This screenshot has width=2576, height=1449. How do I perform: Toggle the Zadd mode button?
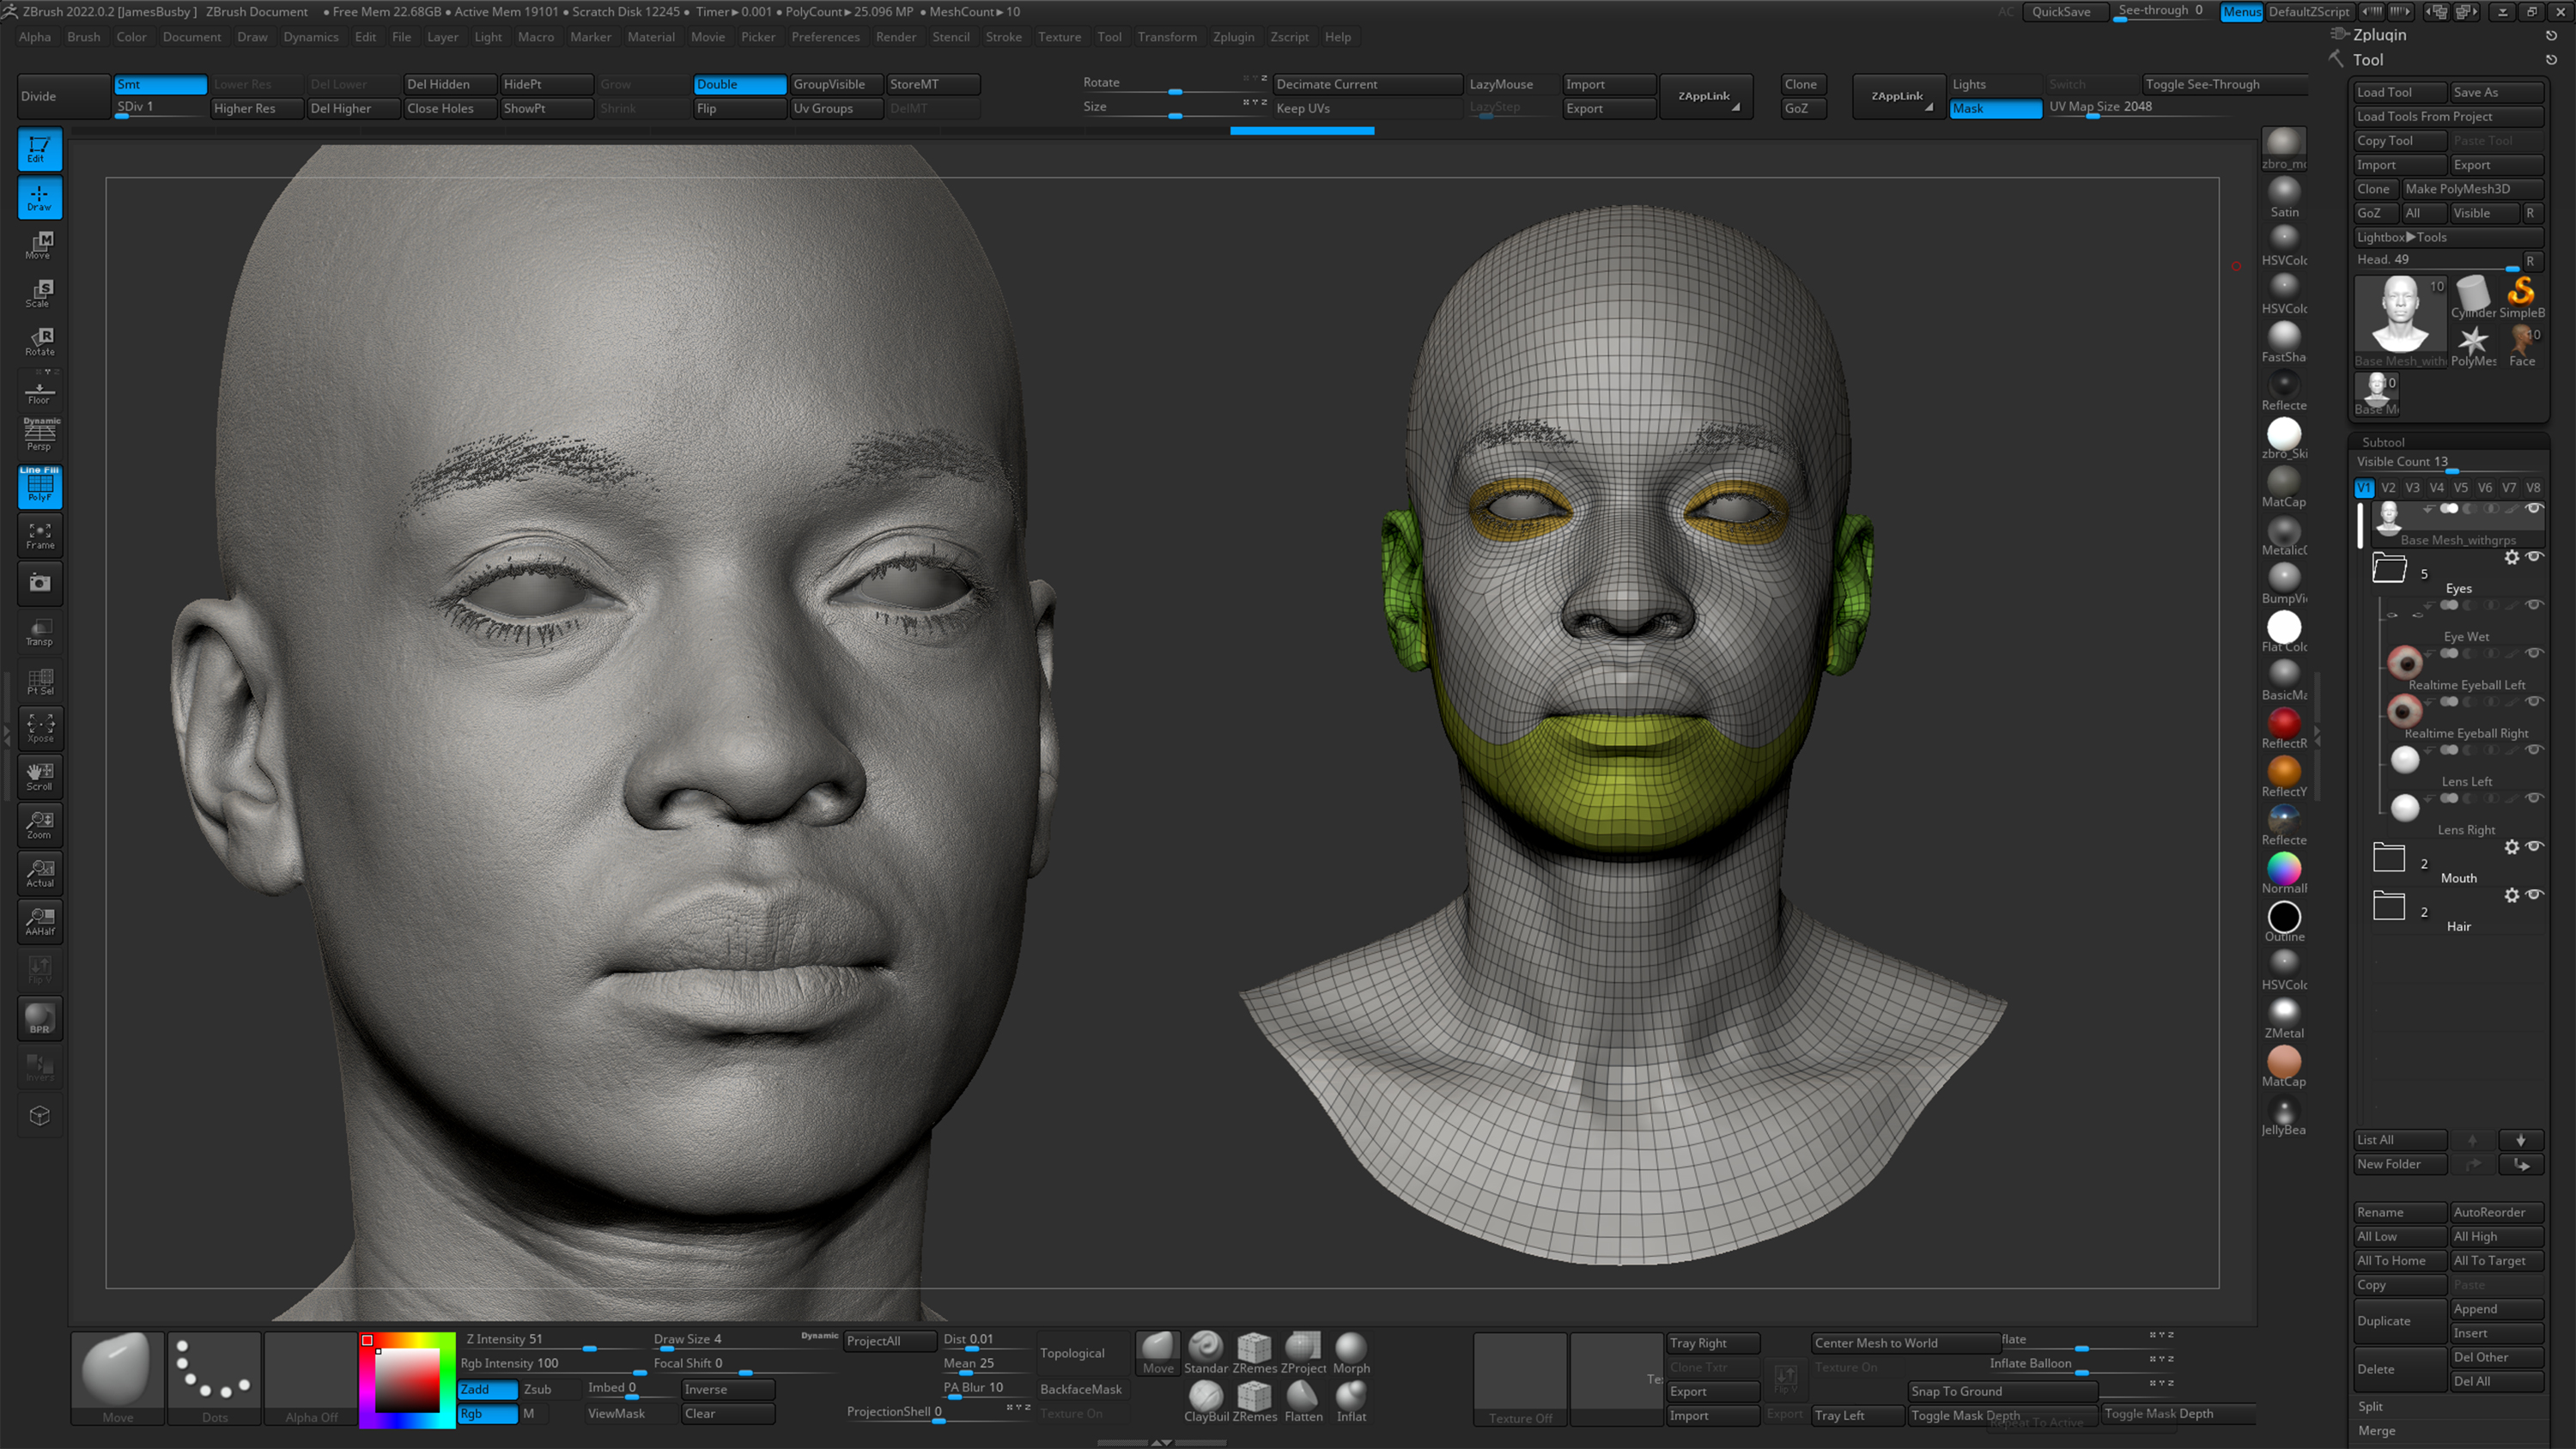(x=487, y=1389)
